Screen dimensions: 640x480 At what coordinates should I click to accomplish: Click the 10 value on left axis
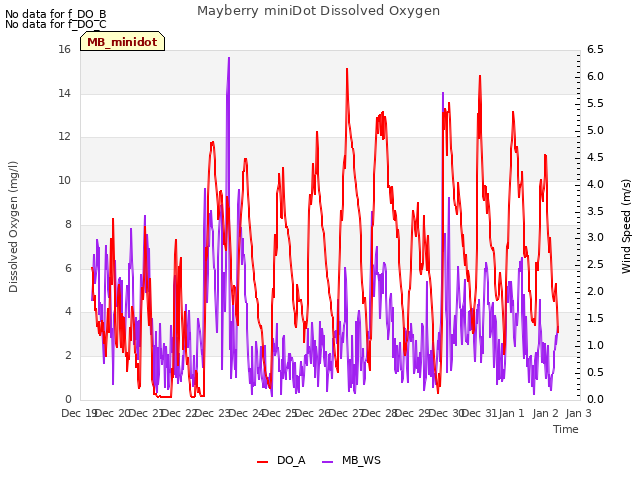[64, 180]
